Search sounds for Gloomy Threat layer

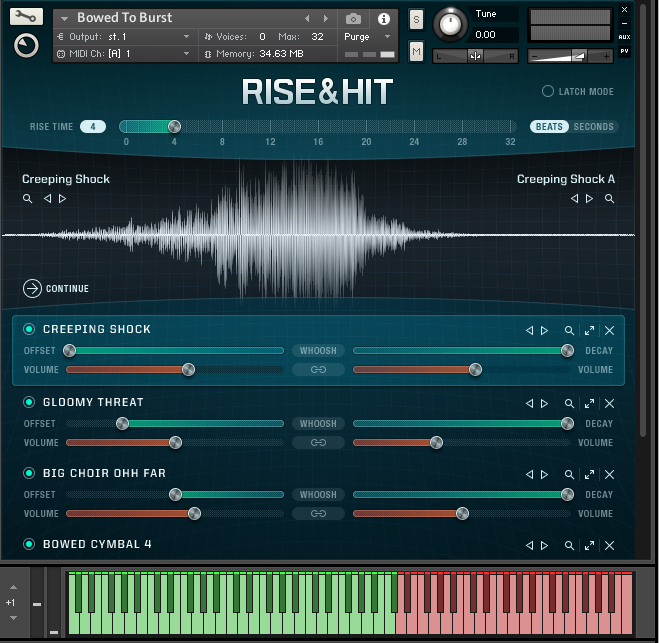pyautogui.click(x=569, y=403)
